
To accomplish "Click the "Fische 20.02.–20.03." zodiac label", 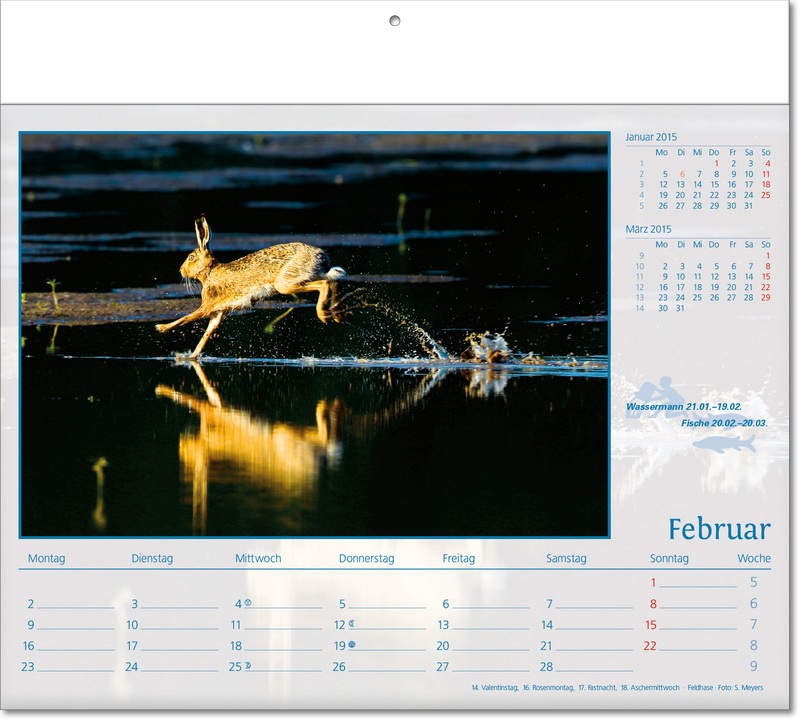I will (724, 423).
